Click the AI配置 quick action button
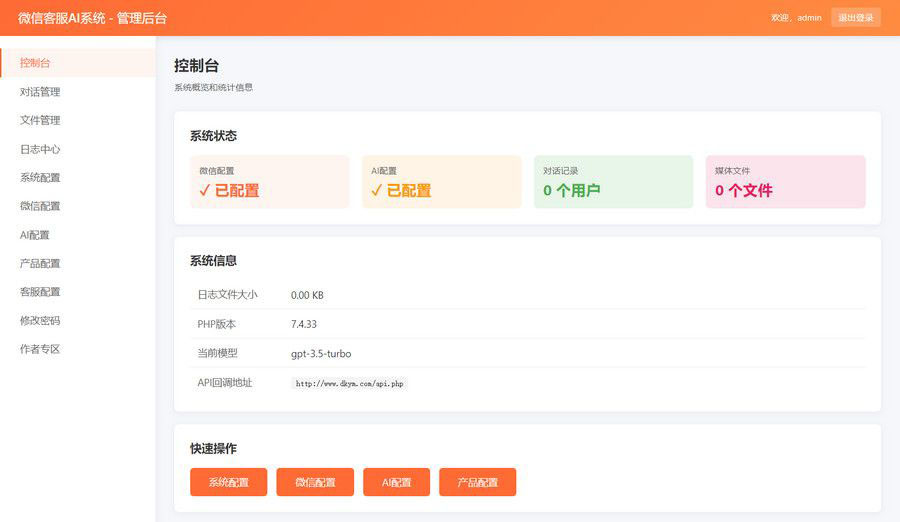900x522 pixels. 396,482
